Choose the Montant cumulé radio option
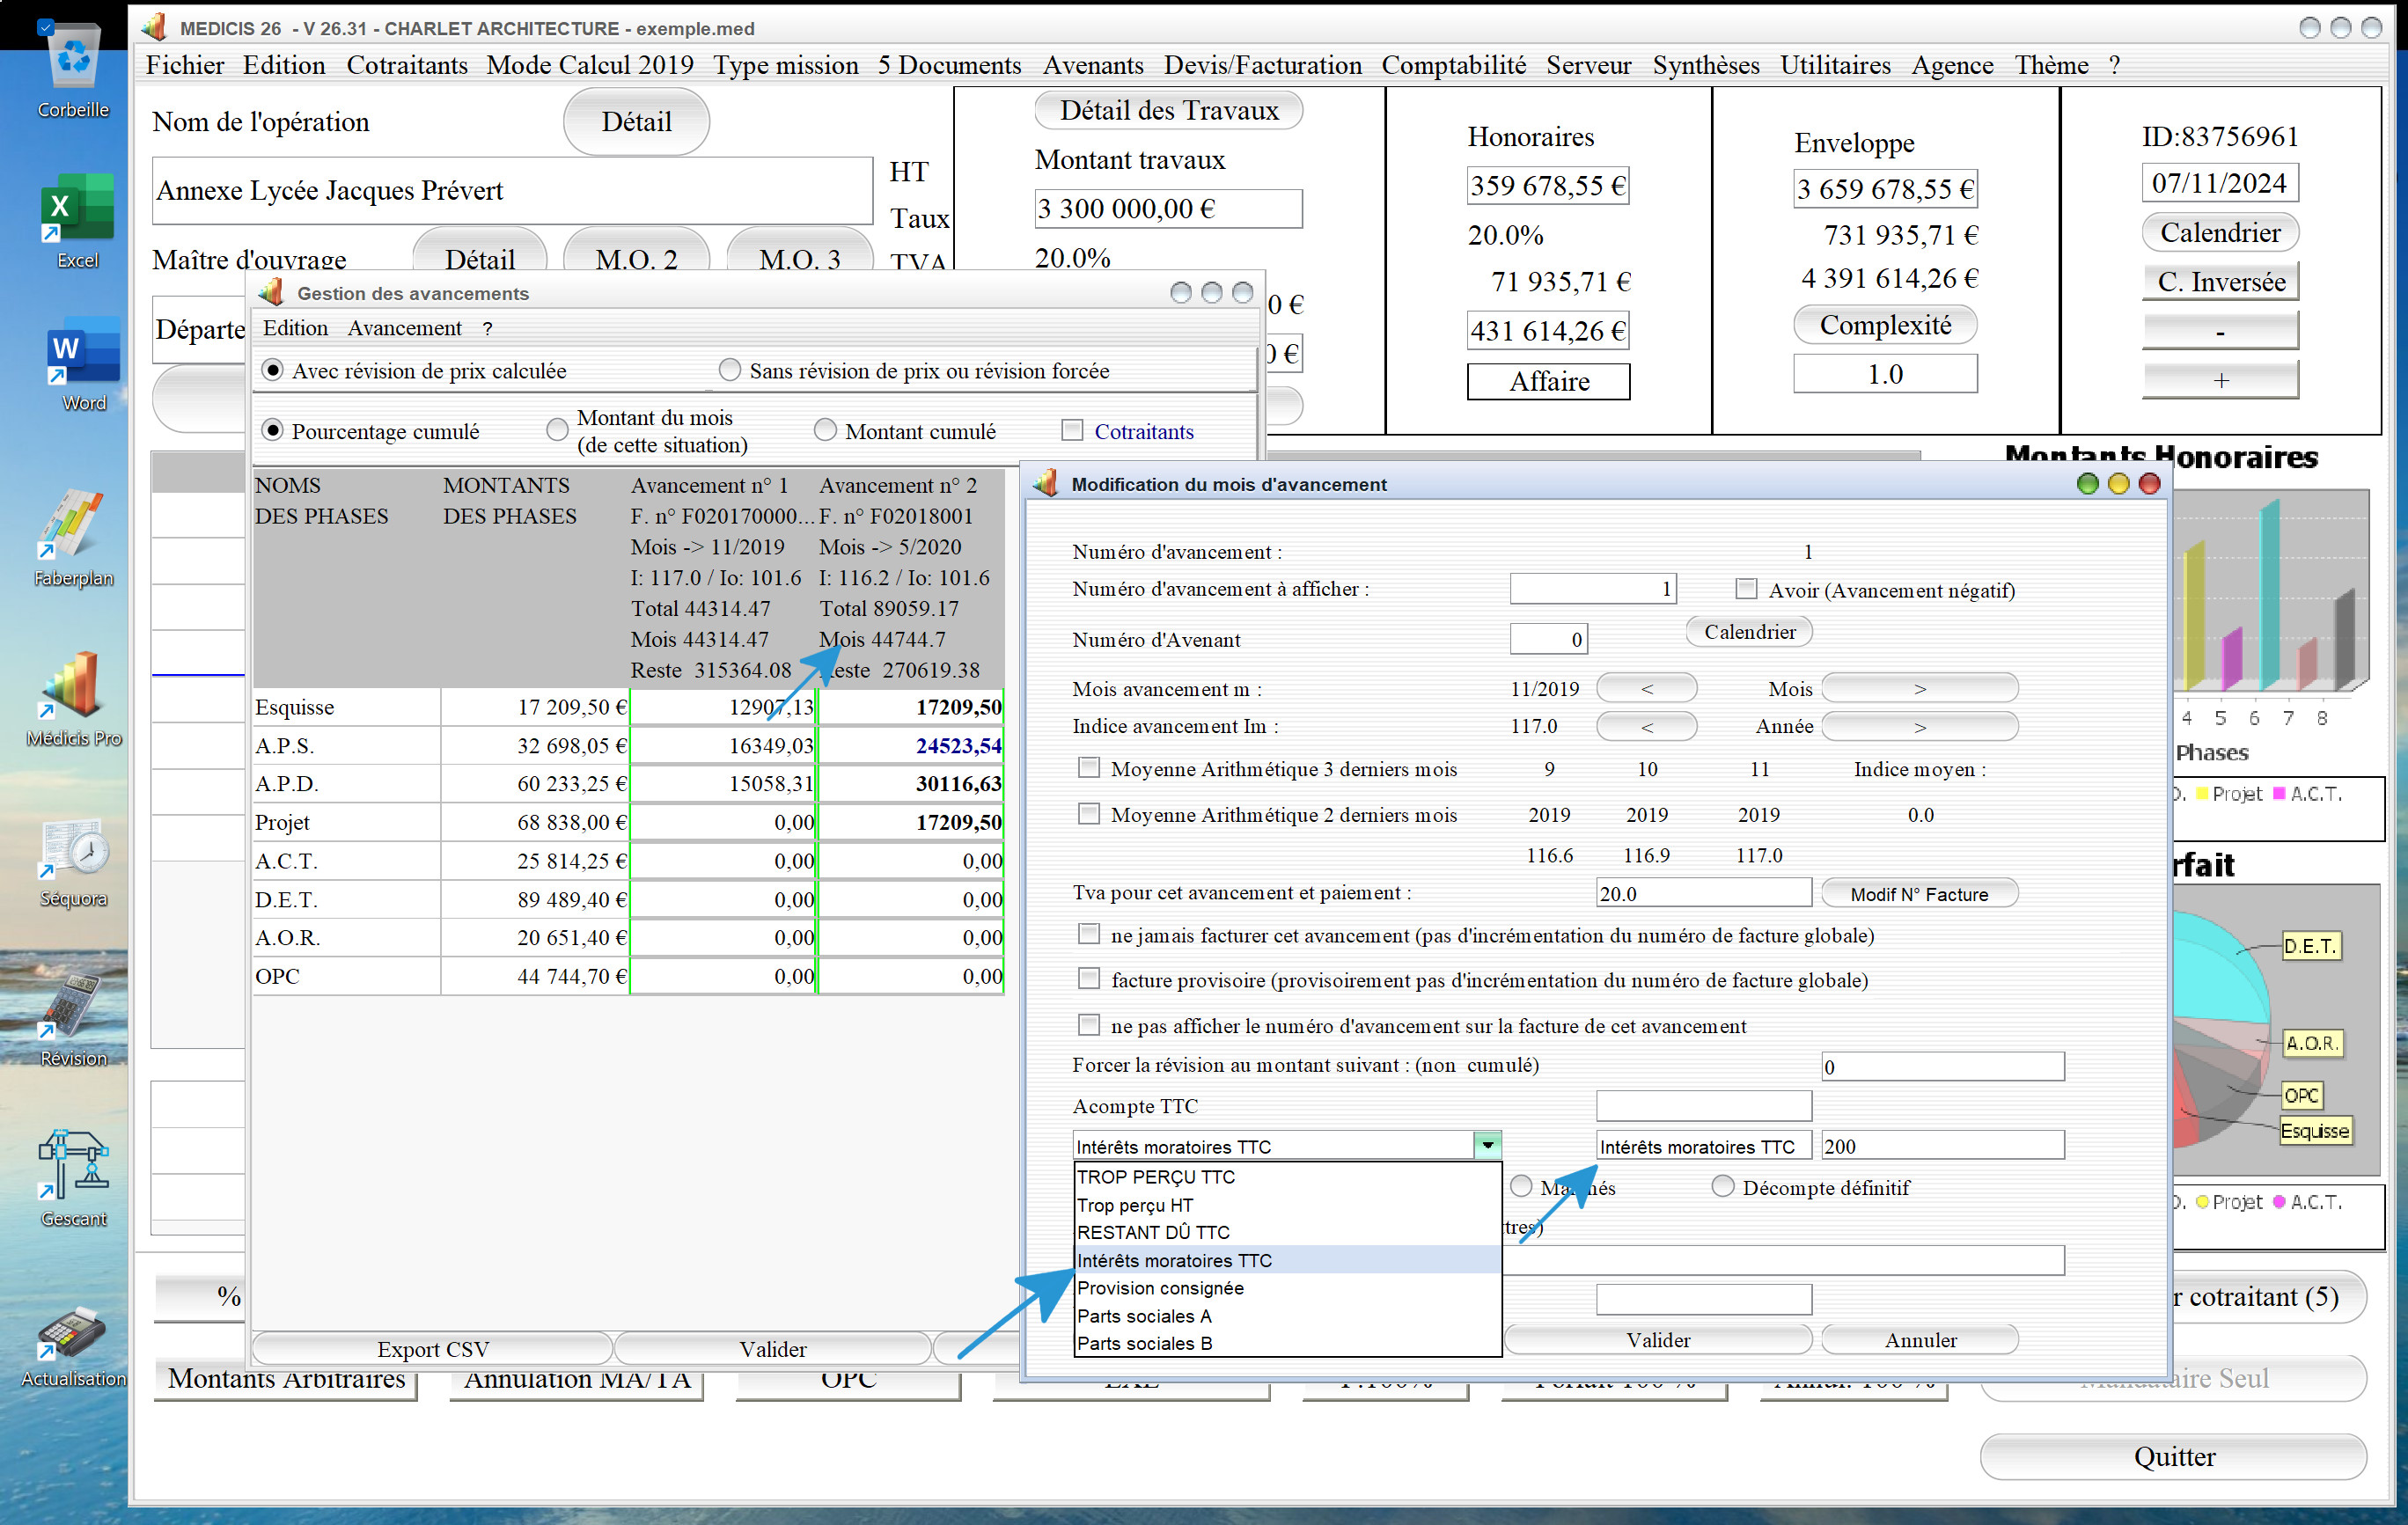This screenshot has height=1525, width=2408. (825, 430)
